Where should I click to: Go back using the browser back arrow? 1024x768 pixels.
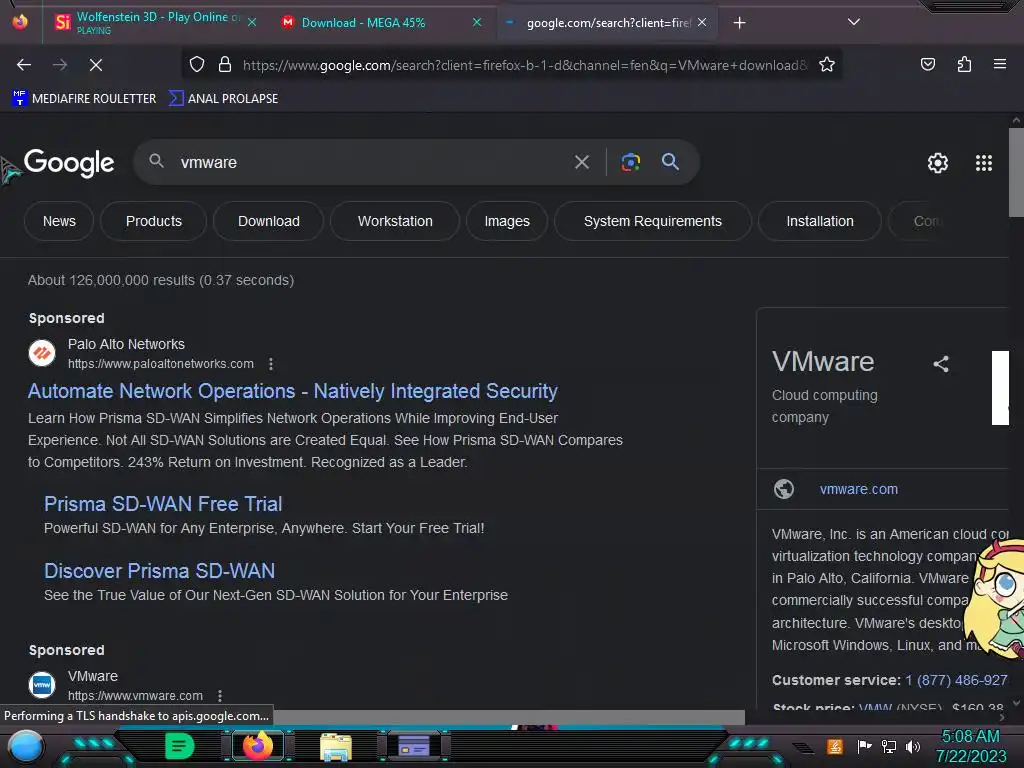(x=24, y=65)
